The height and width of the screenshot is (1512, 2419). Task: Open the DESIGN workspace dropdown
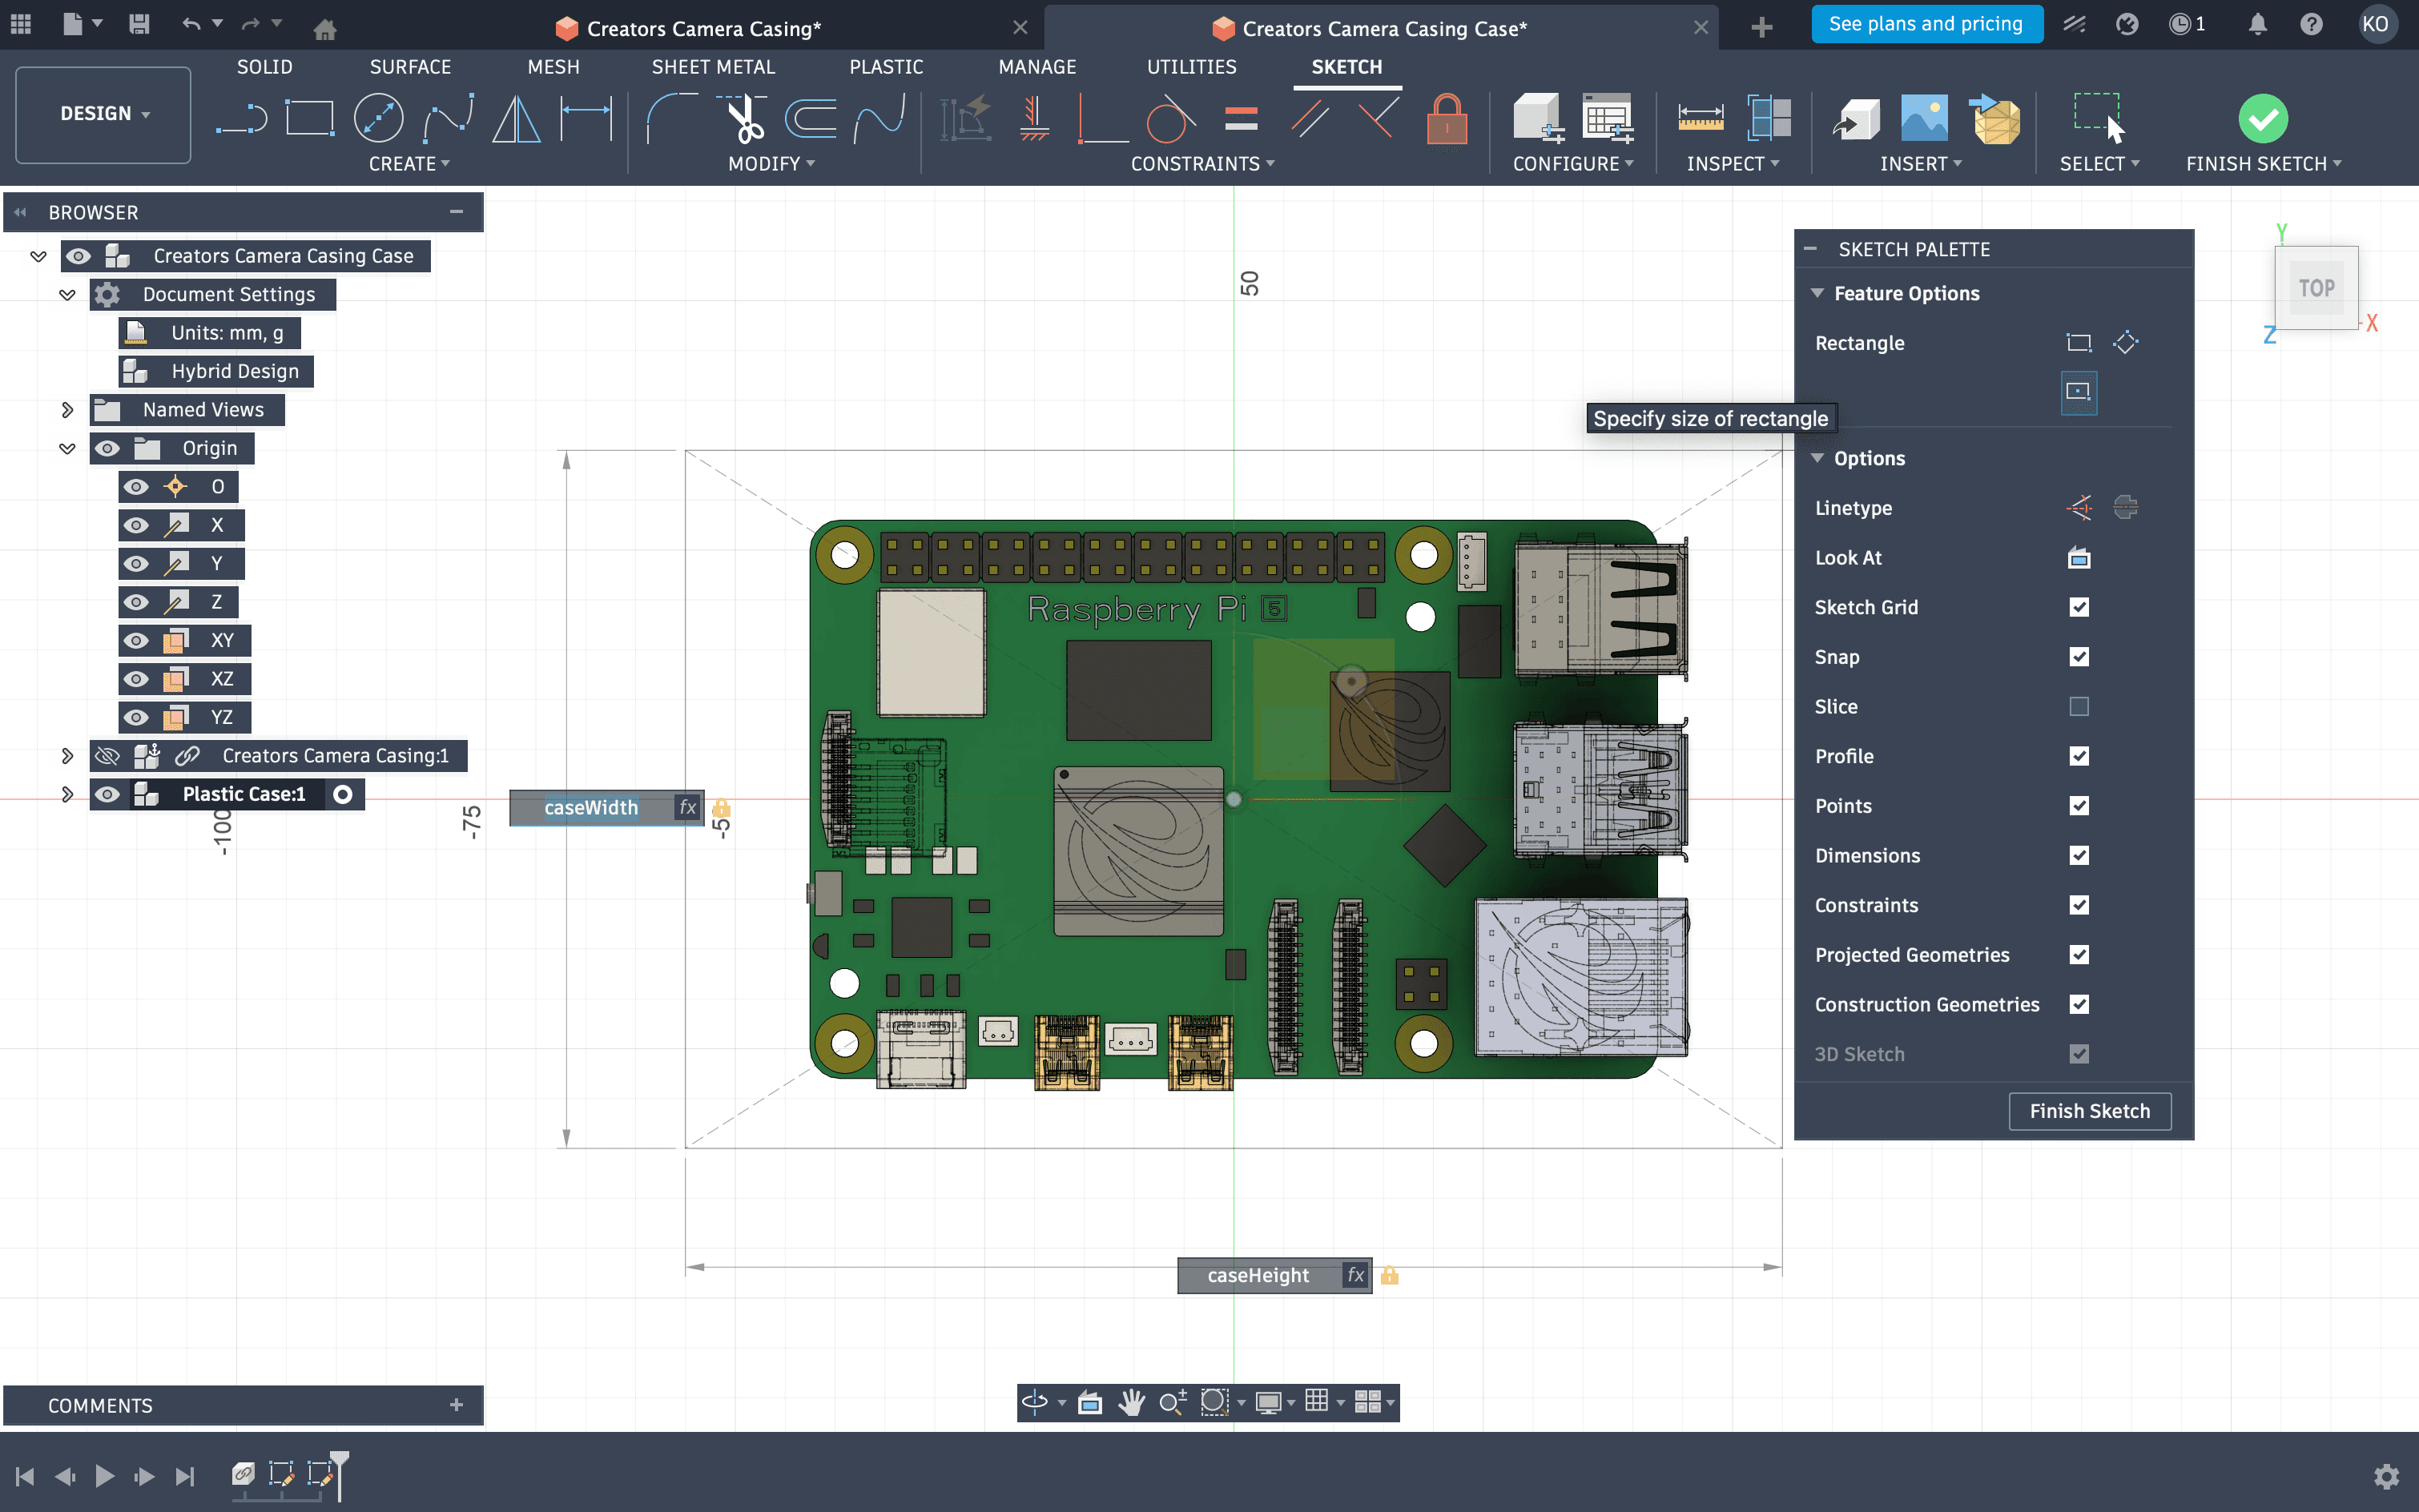click(x=104, y=114)
